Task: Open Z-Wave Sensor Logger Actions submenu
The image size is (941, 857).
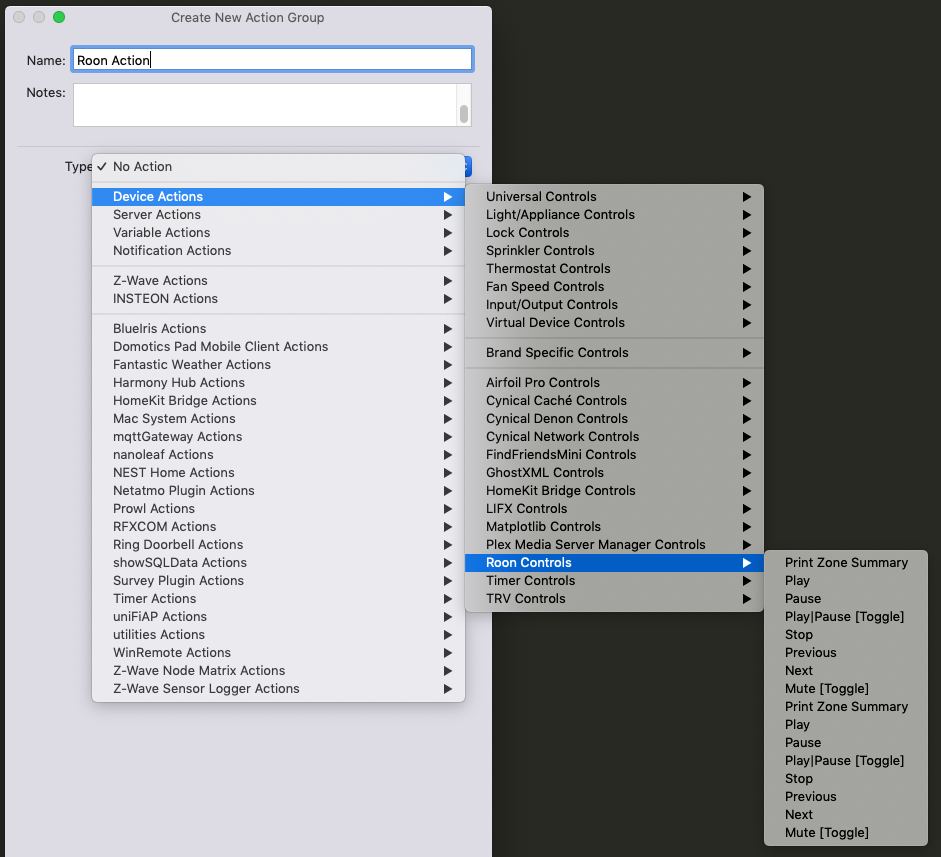Action: (278, 689)
